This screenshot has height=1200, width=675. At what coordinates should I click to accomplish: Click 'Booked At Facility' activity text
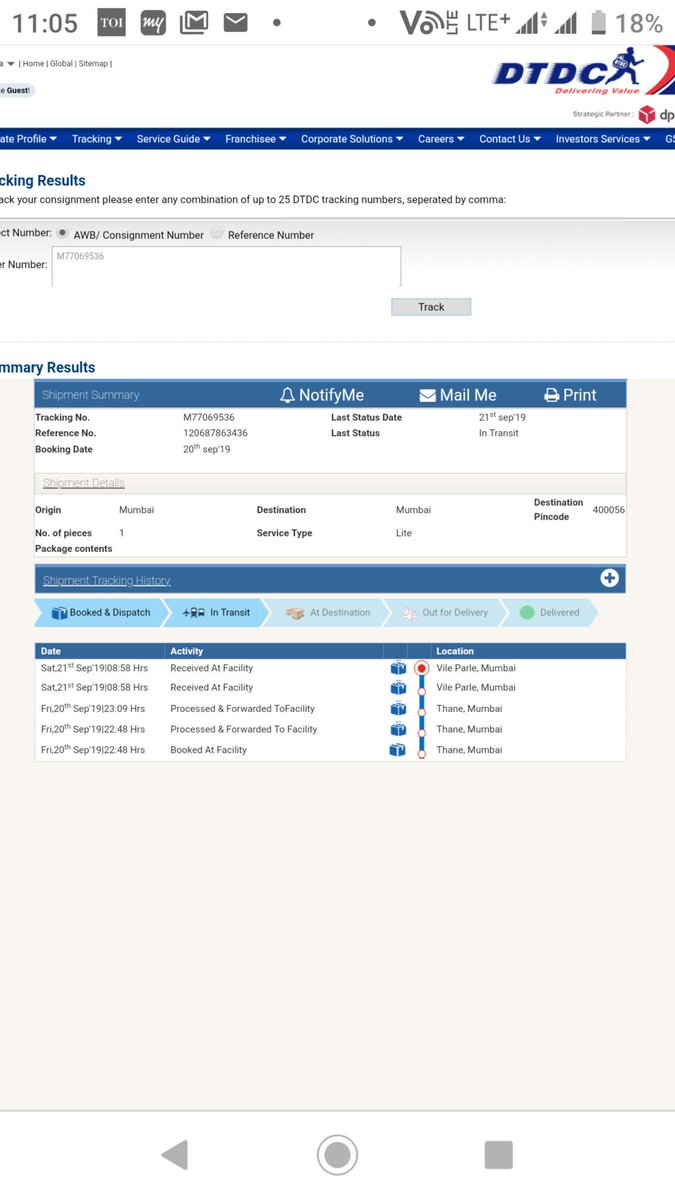pyautogui.click(x=208, y=750)
